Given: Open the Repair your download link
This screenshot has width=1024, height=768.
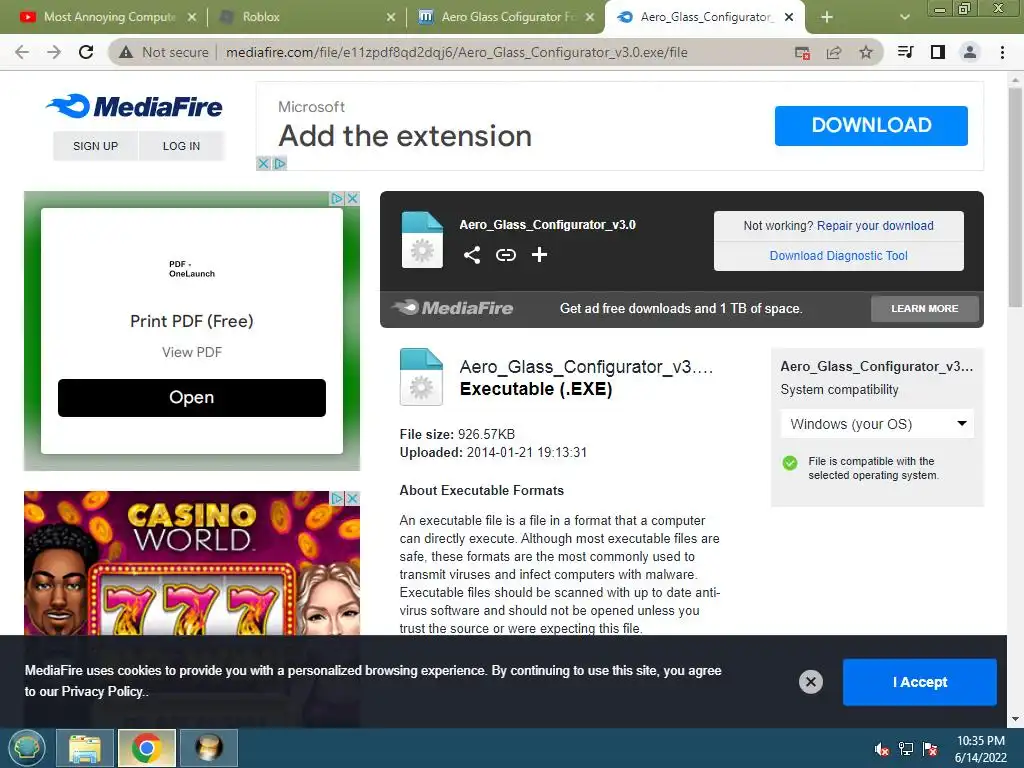Looking at the screenshot, I should [875, 226].
